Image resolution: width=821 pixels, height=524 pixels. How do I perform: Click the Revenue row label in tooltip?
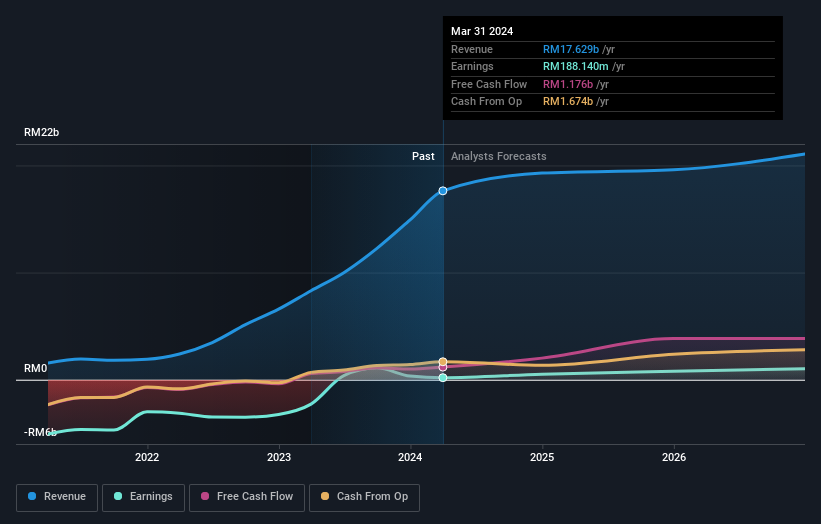point(472,49)
